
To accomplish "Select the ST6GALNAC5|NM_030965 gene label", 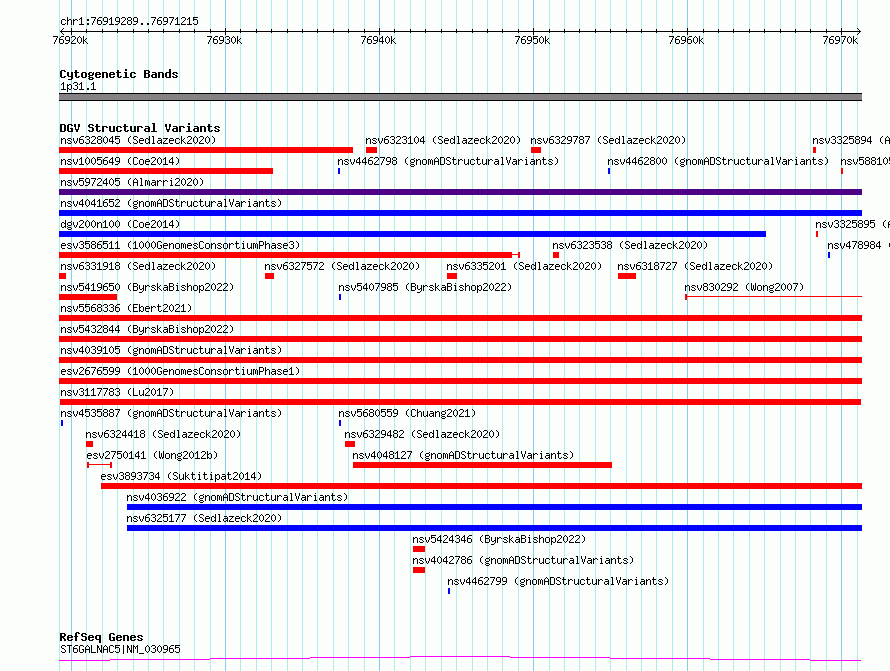I will click(x=120, y=649).
